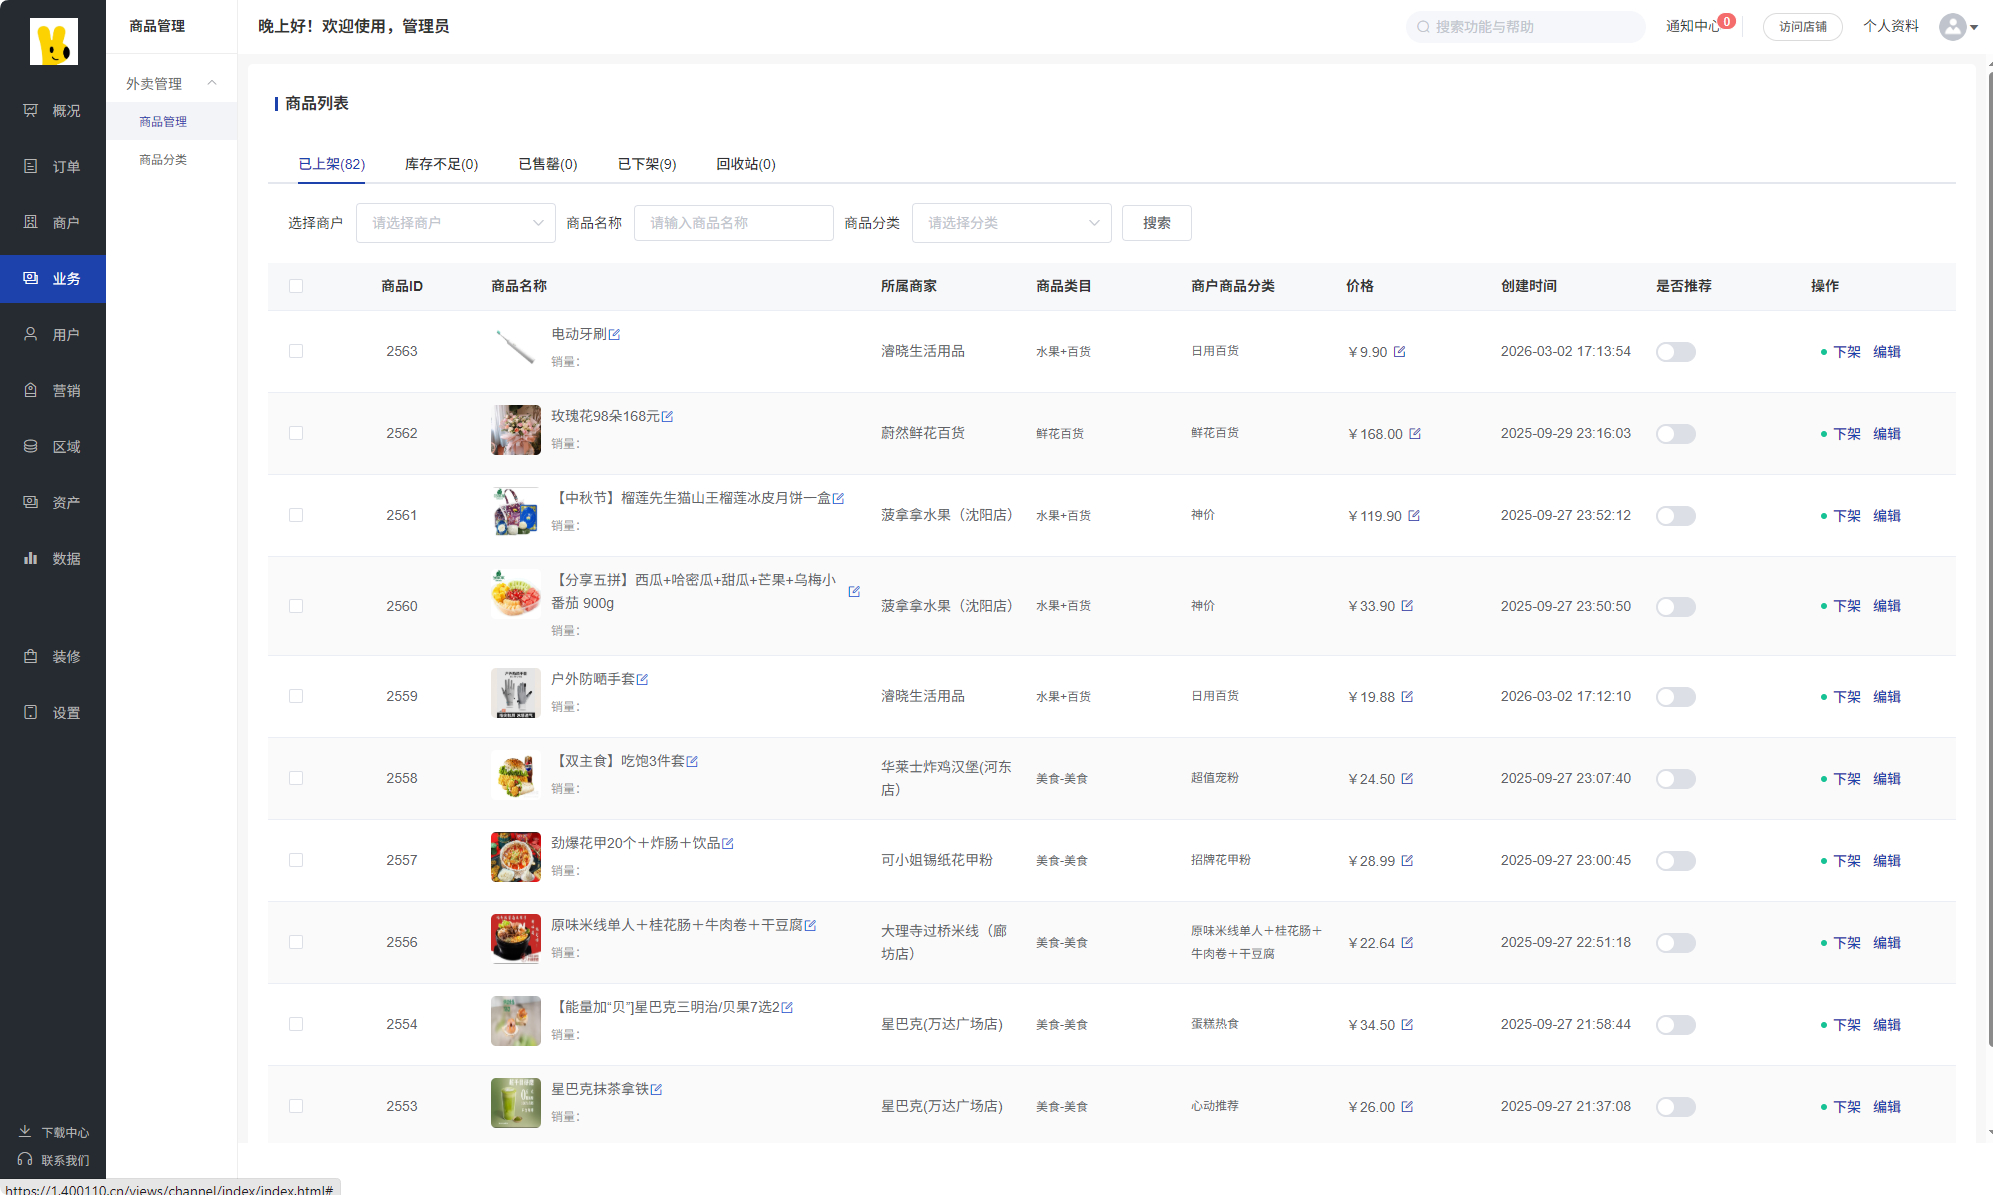Open the 设置 settings section
This screenshot has width=1993, height=1195.
point(53,712)
